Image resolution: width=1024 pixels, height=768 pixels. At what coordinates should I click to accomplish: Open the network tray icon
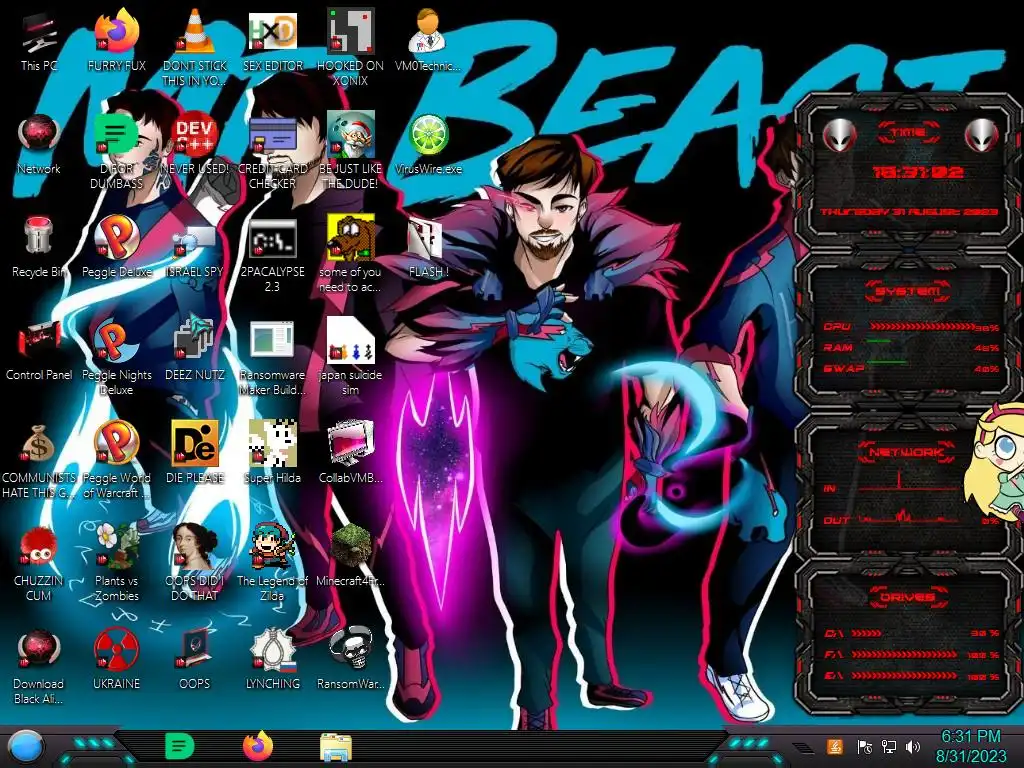[x=889, y=746]
